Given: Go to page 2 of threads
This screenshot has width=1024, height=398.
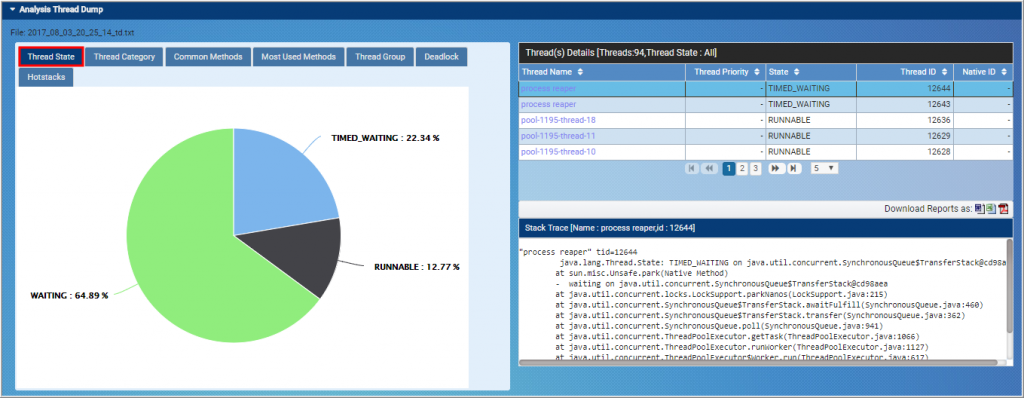Looking at the screenshot, I should click(742, 169).
